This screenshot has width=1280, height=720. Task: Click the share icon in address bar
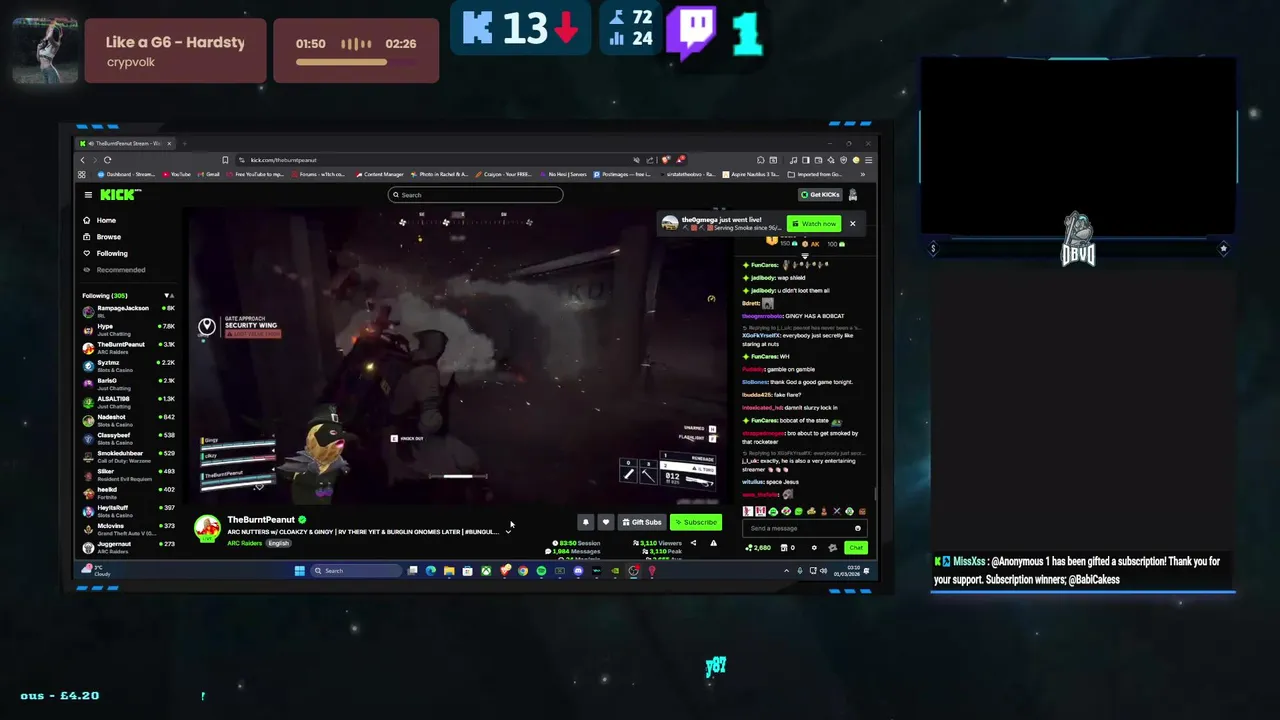[650, 160]
